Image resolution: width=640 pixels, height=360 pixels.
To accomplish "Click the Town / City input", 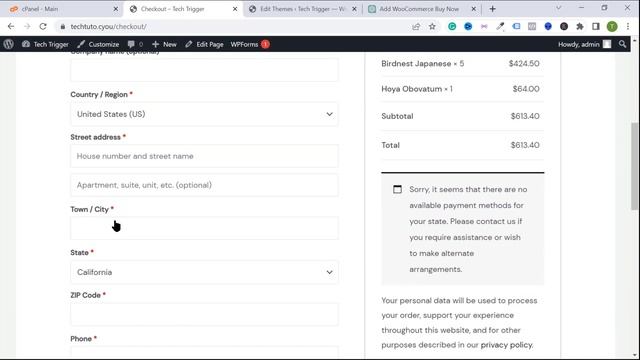I will [204, 228].
